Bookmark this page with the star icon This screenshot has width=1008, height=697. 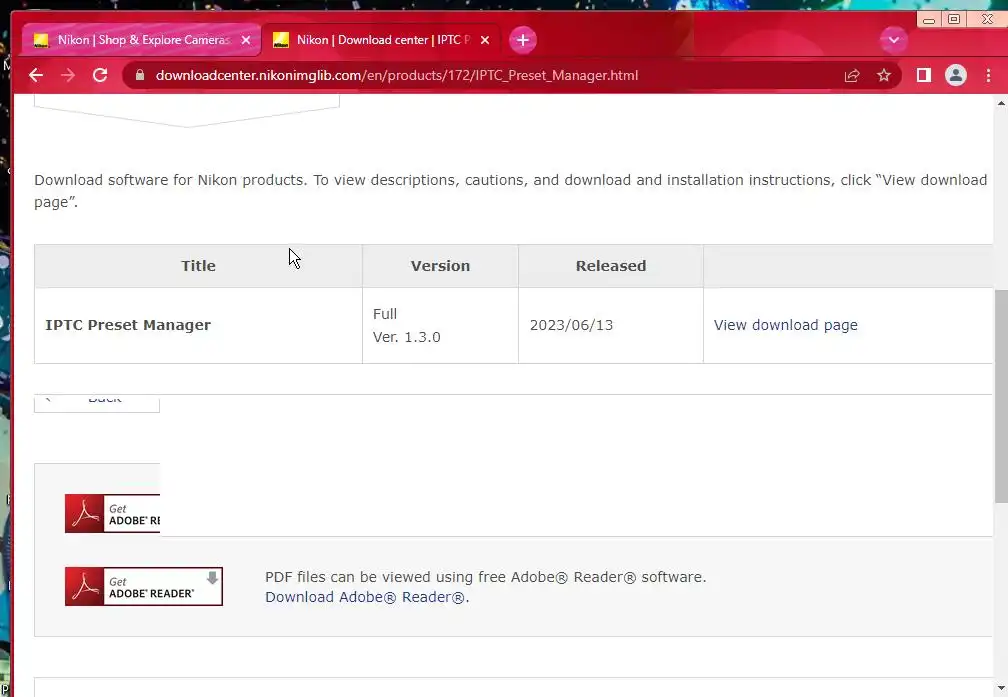coord(884,75)
